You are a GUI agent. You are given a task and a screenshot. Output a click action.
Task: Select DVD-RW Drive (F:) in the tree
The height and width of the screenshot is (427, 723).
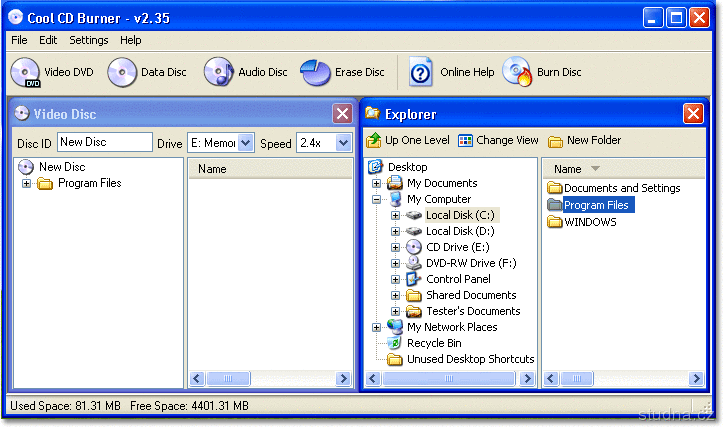458,263
